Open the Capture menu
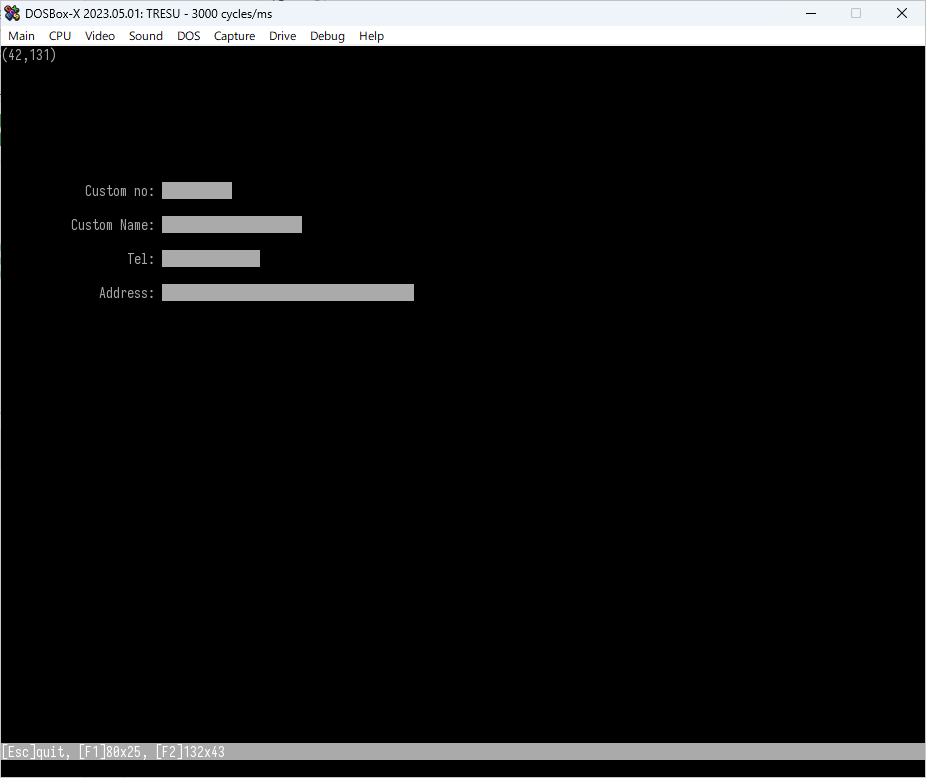Viewport: 926px width, 778px height. coord(234,36)
